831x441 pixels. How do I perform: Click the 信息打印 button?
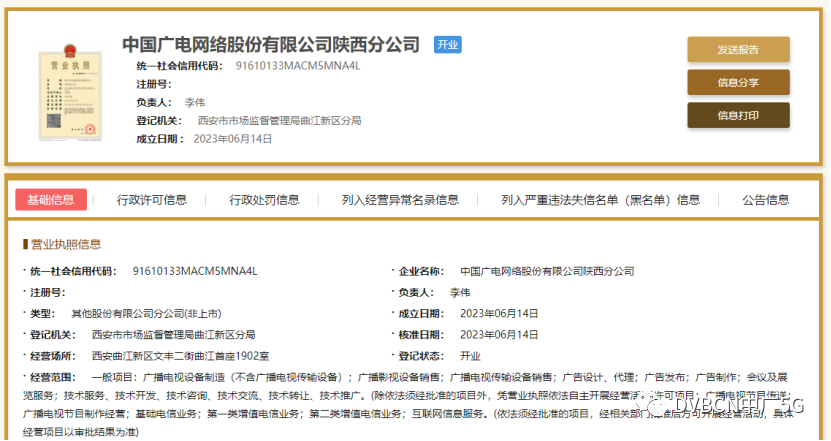click(x=738, y=115)
